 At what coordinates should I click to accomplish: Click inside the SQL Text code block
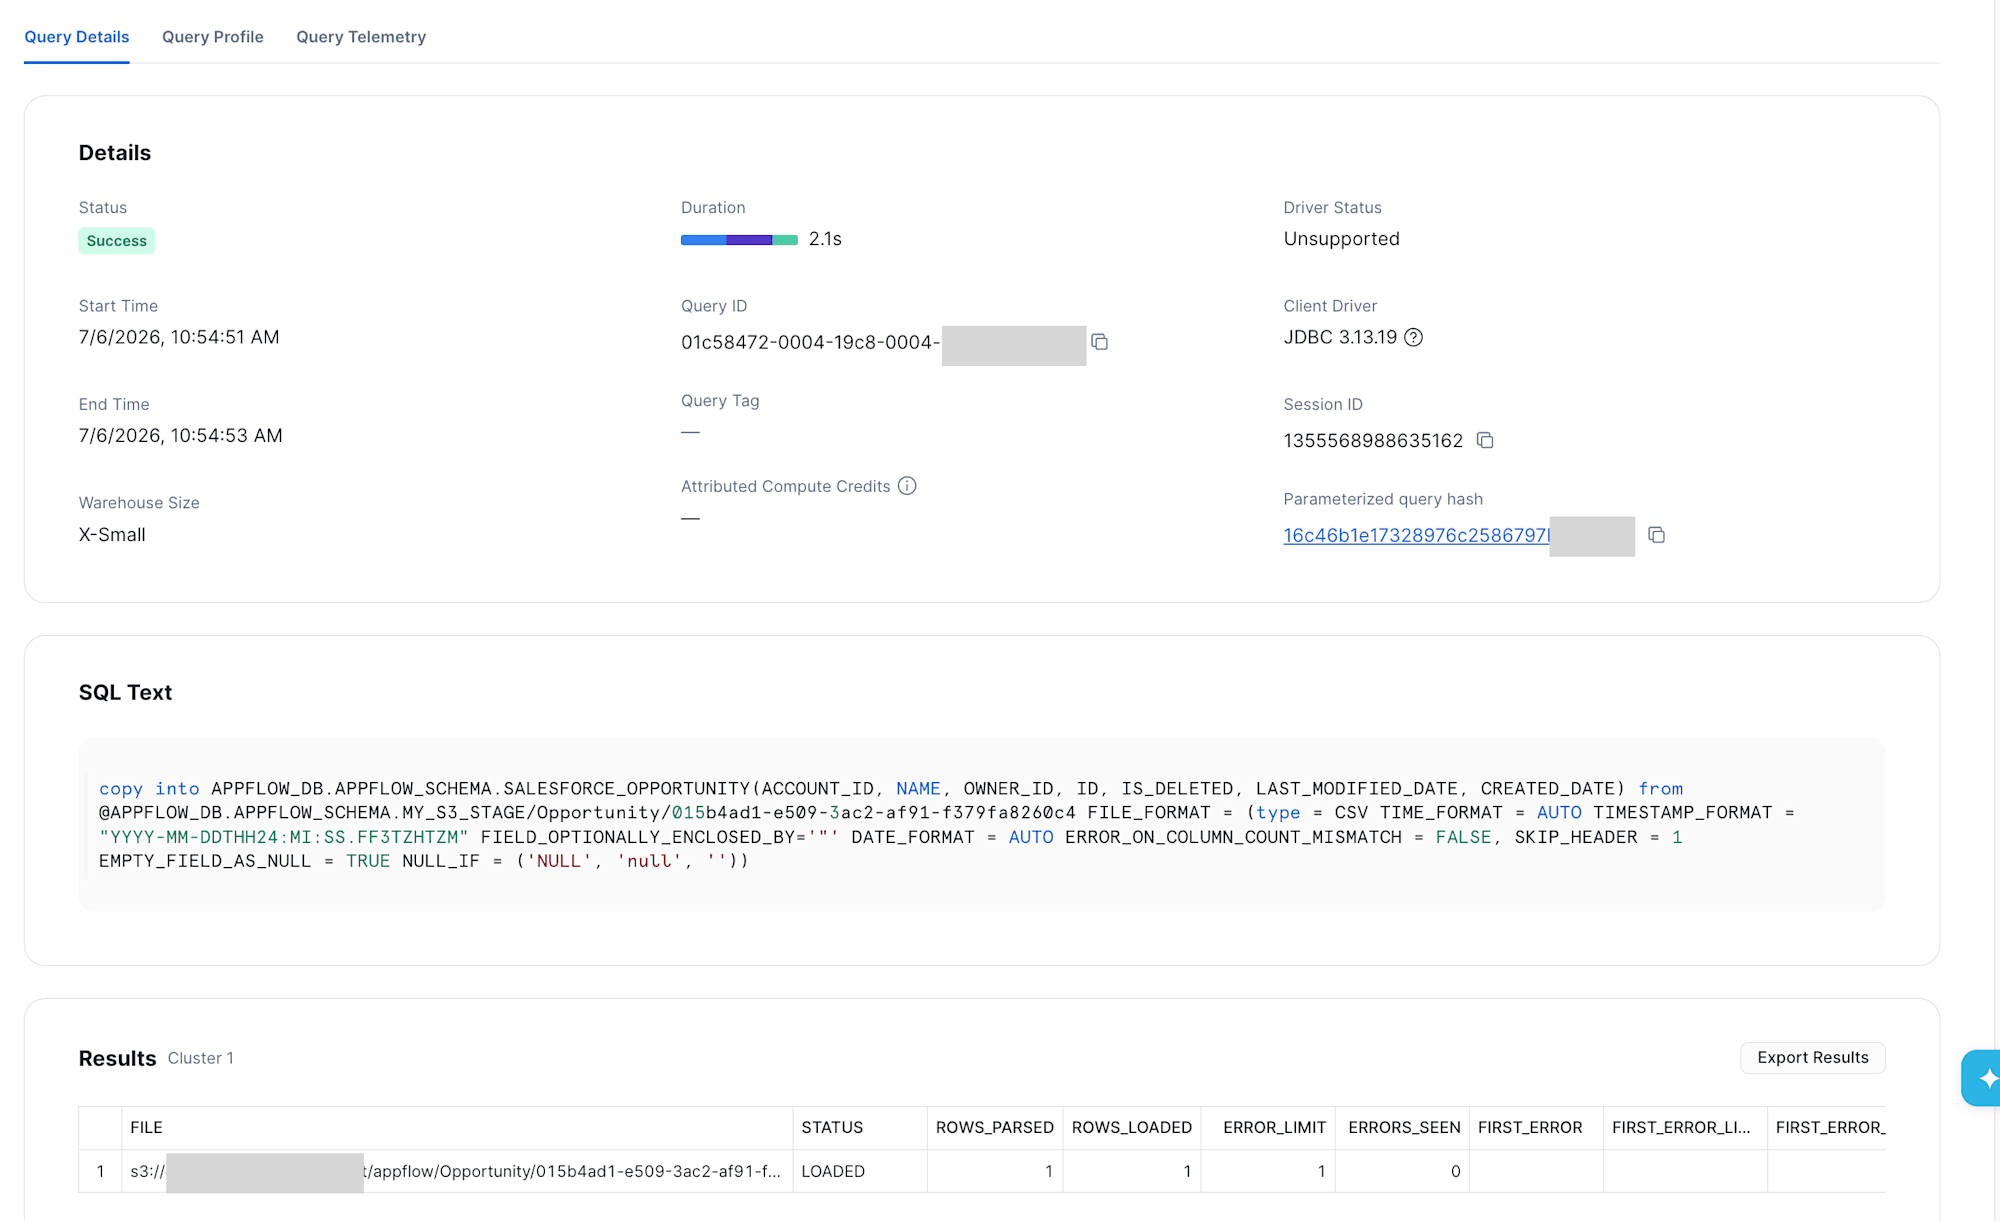point(982,825)
